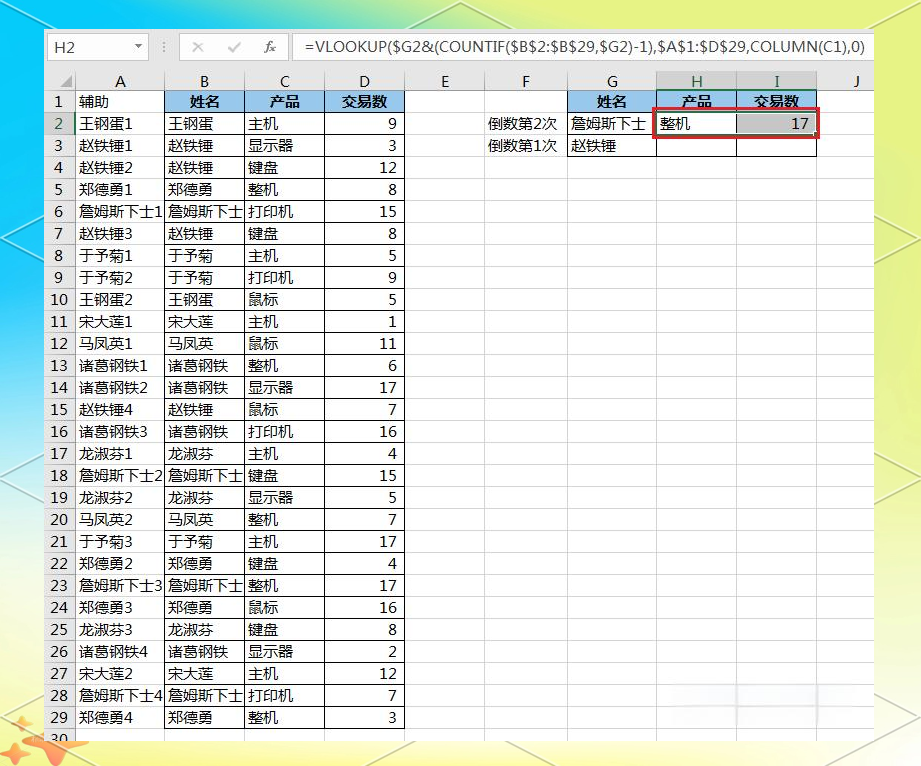Select column I header

tap(777, 81)
